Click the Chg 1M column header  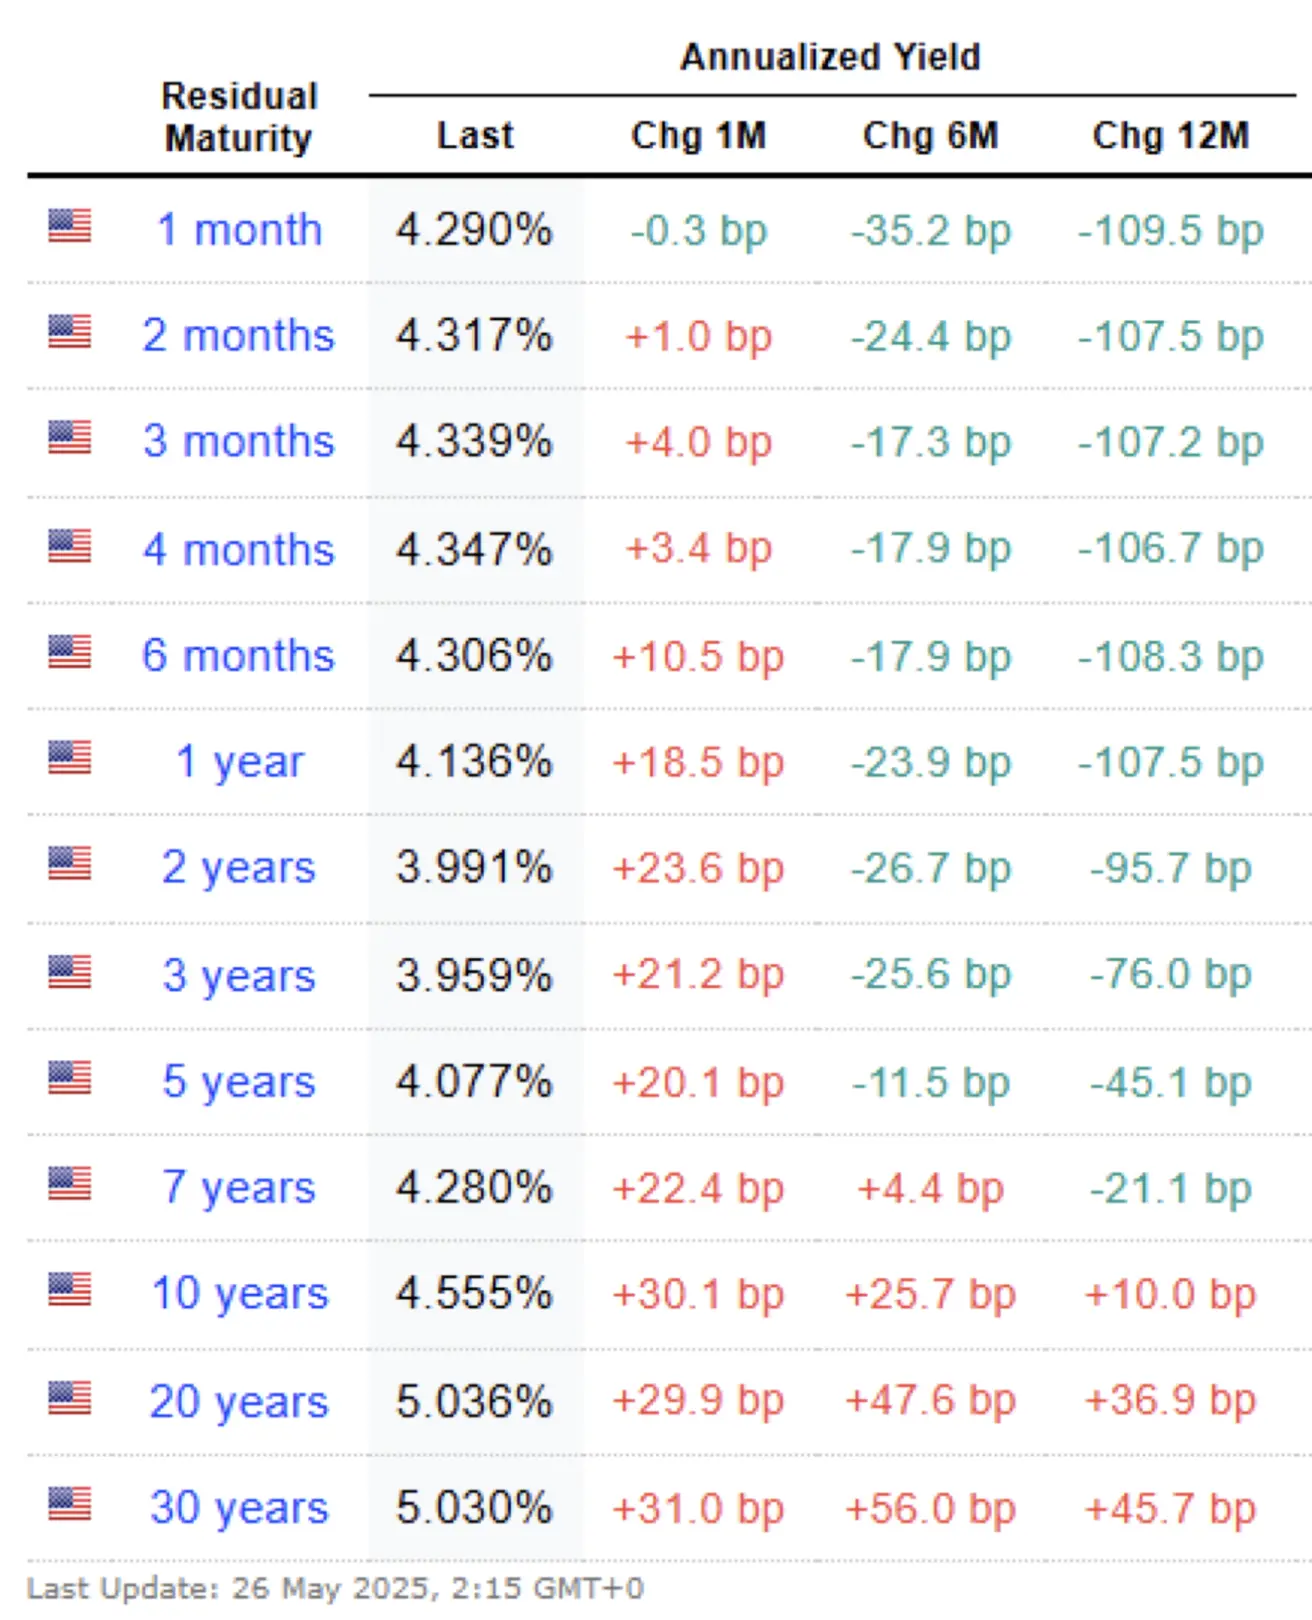699,135
